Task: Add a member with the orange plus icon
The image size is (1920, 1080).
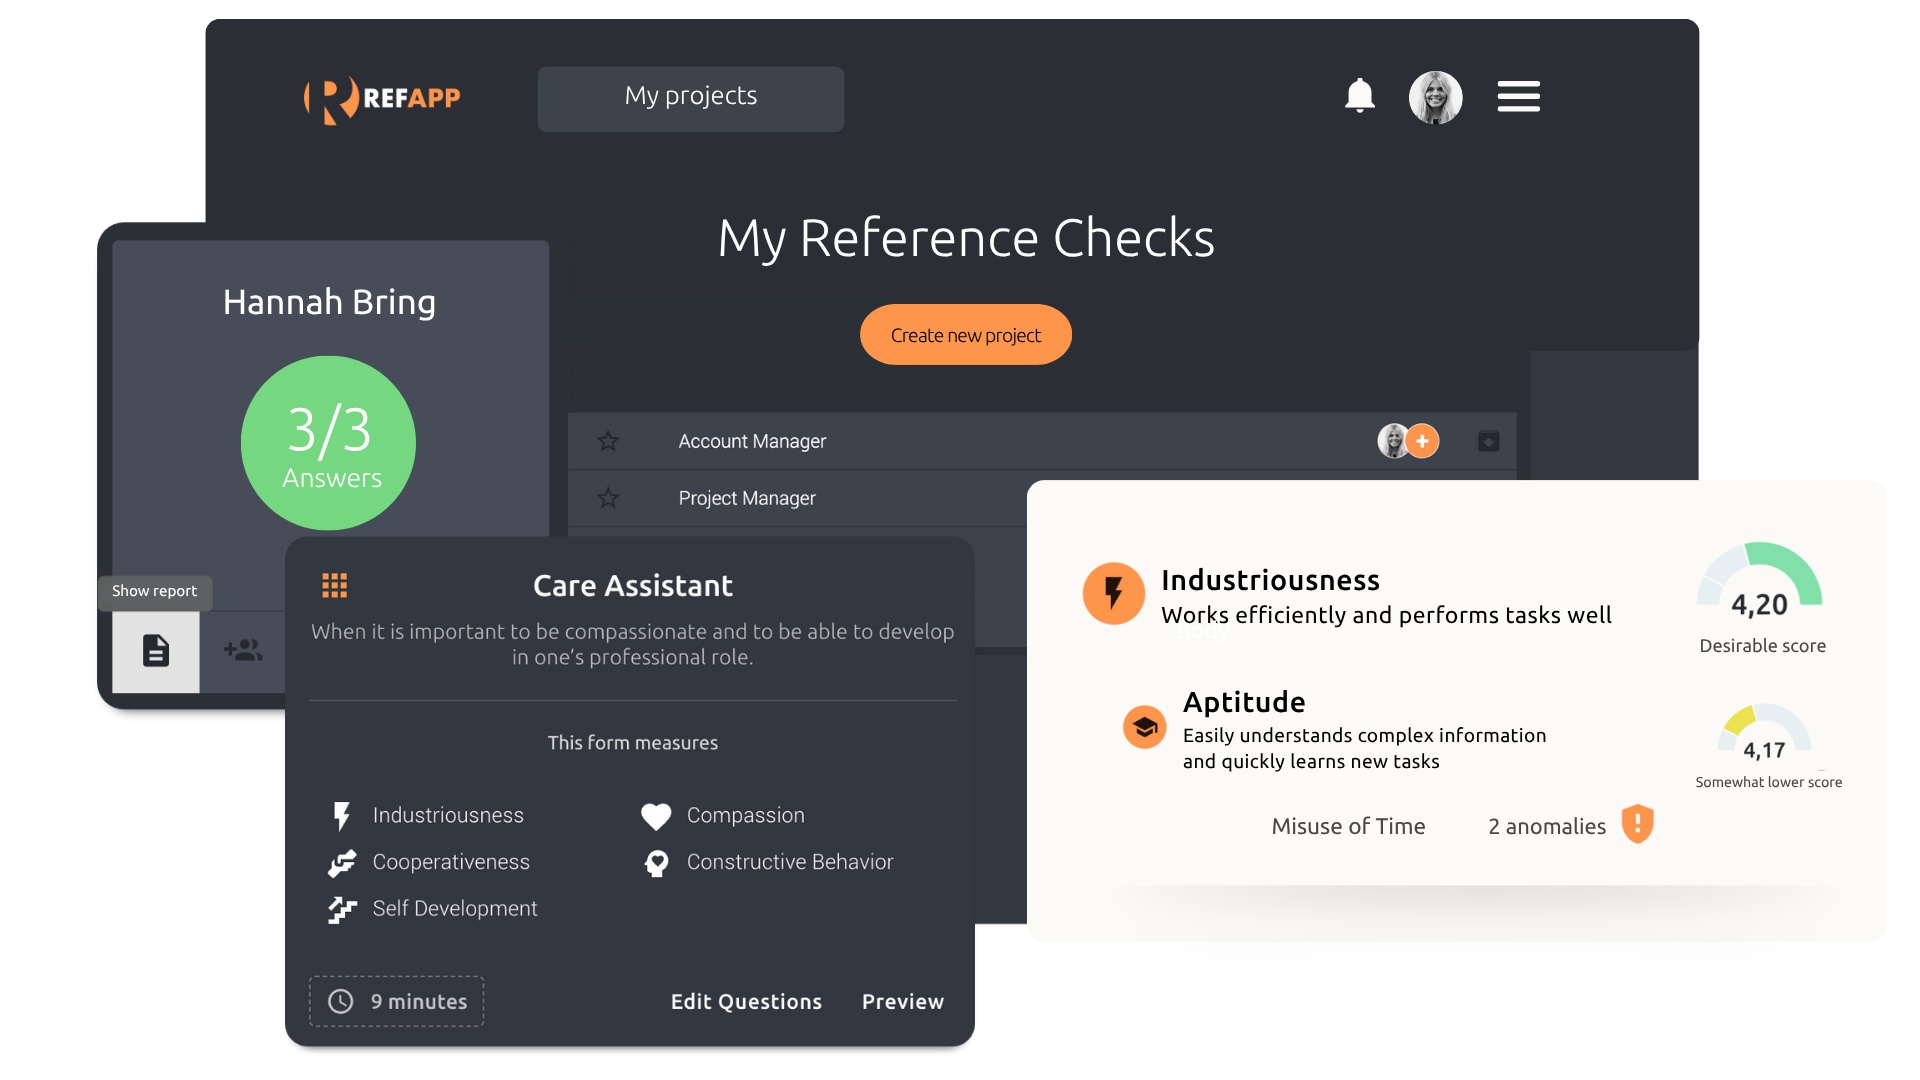Action: 1422,441
